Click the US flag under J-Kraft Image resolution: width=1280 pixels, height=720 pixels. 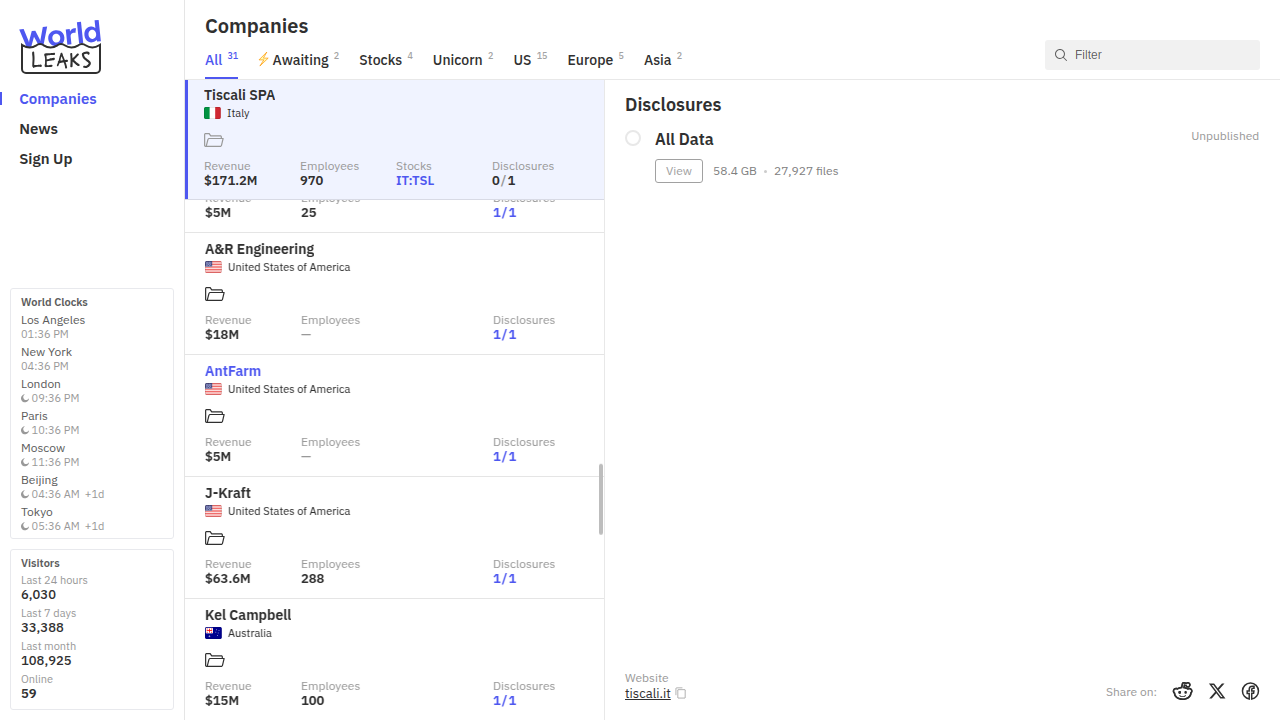pos(213,511)
